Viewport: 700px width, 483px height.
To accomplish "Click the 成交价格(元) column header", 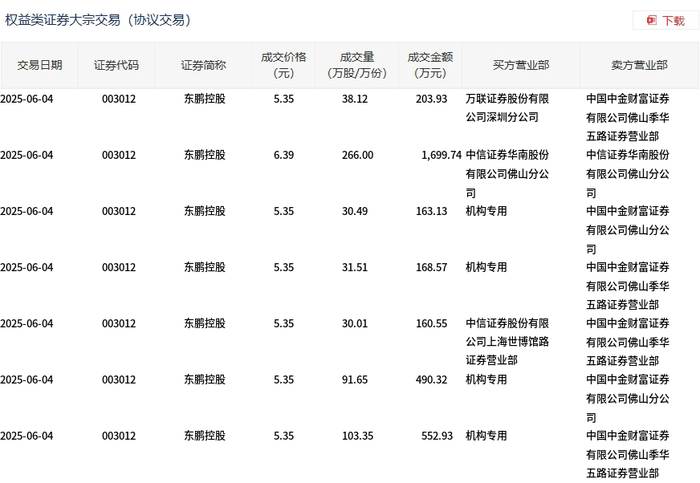I will [284, 65].
